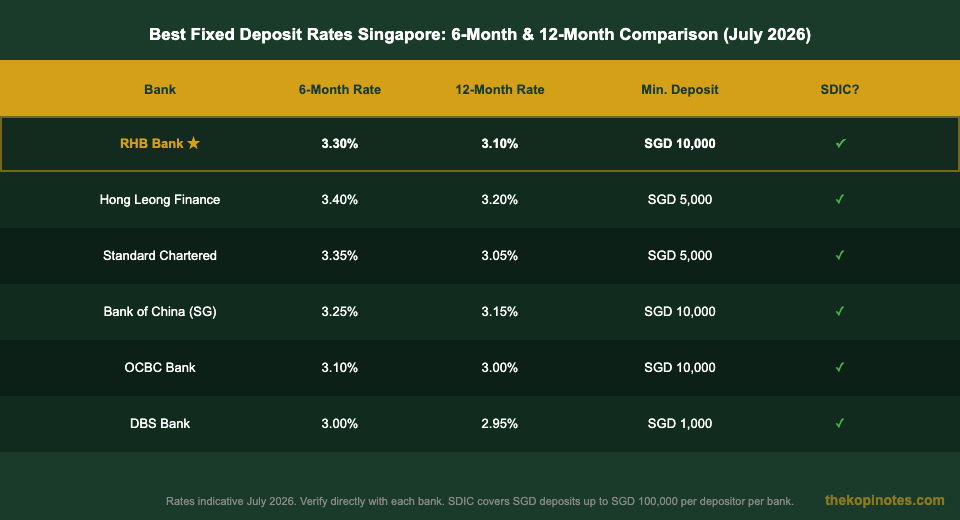
Task: Click the SDIC checkmark in Bank of China row
Action: [840, 311]
